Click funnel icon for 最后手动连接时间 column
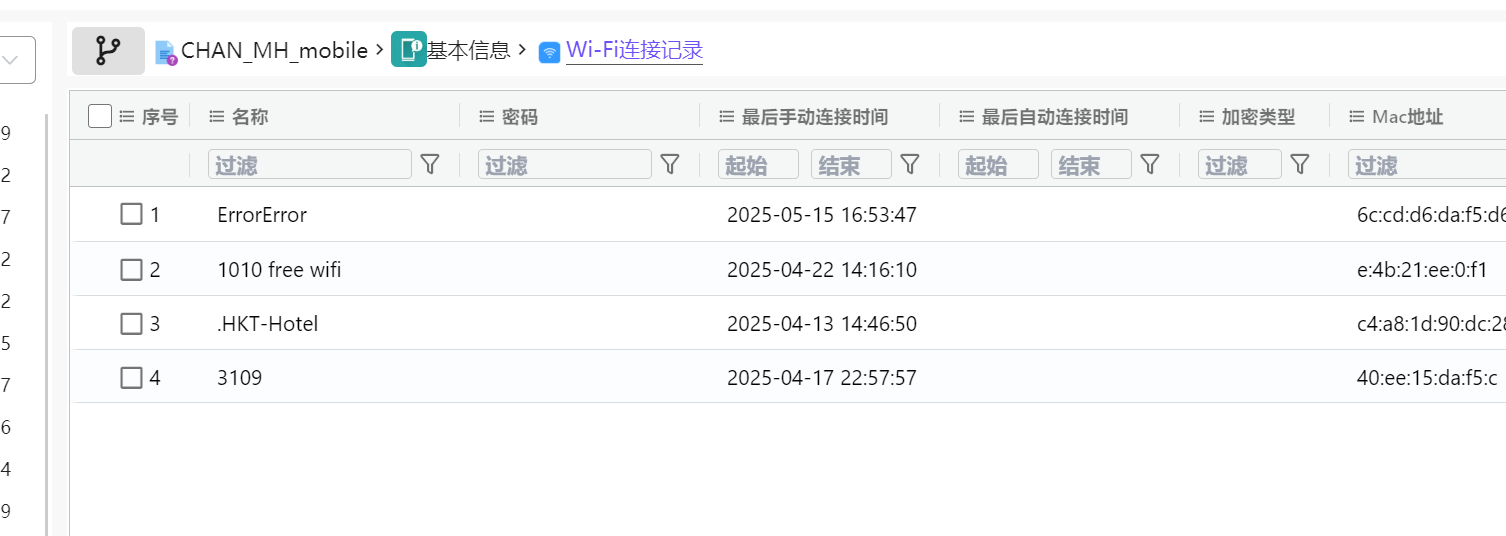 click(910, 164)
